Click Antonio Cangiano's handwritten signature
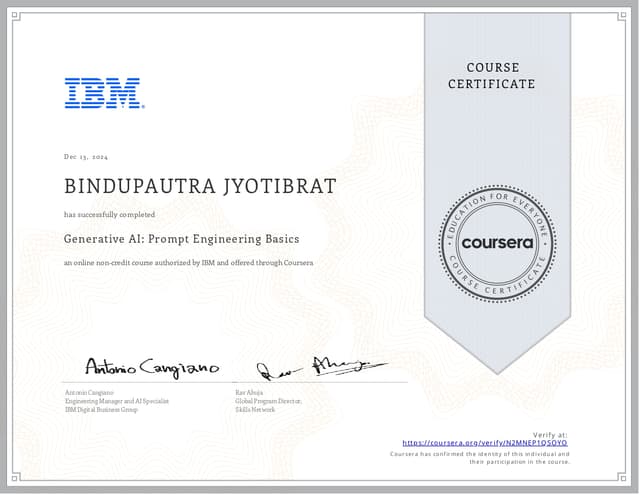Screen dimensions: 640x495 (x=151, y=366)
